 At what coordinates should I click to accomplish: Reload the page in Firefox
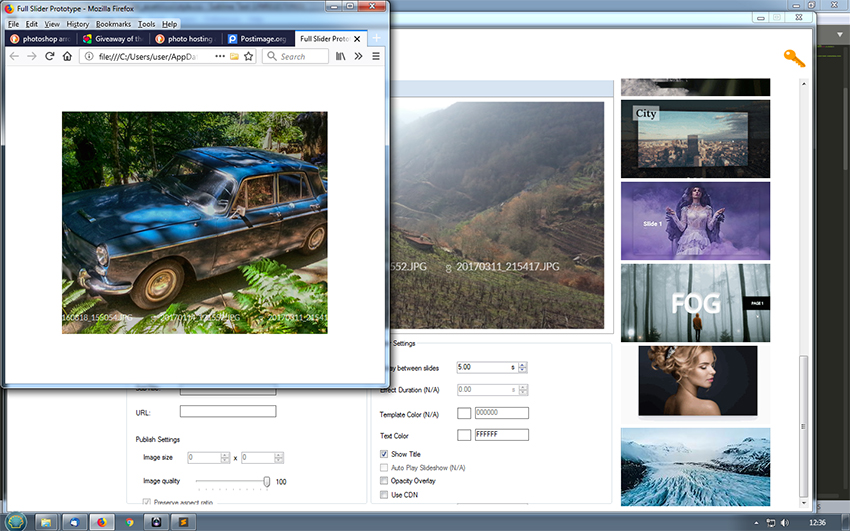(x=49, y=56)
